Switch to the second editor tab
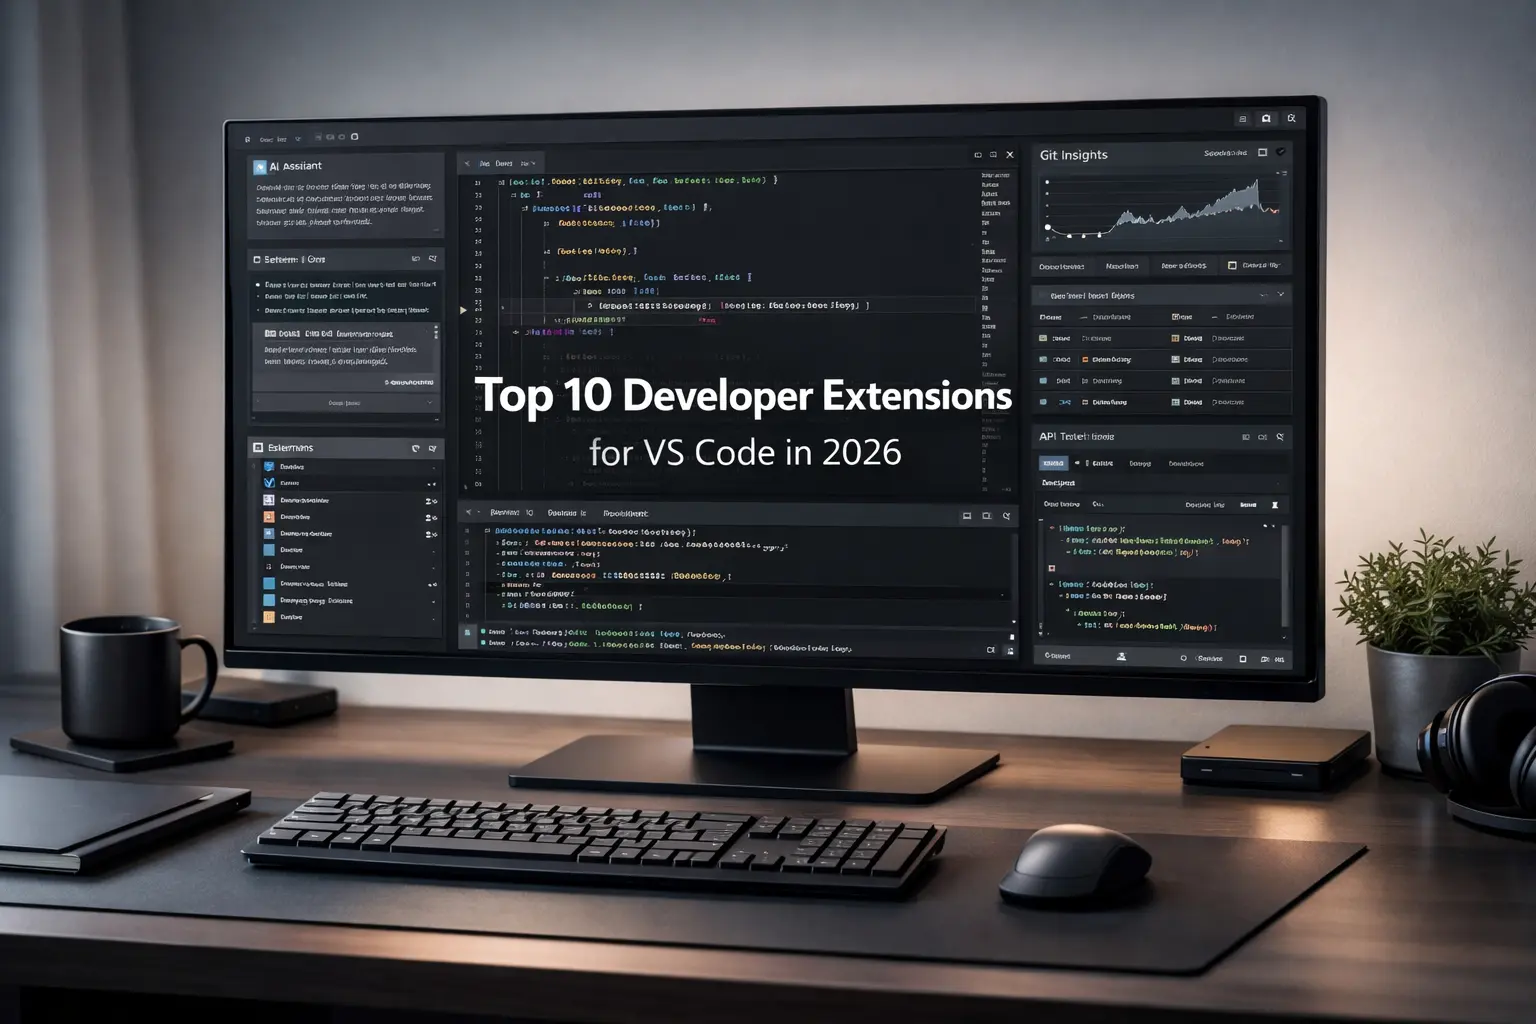Viewport: 1536px width, 1024px height. tap(505, 163)
